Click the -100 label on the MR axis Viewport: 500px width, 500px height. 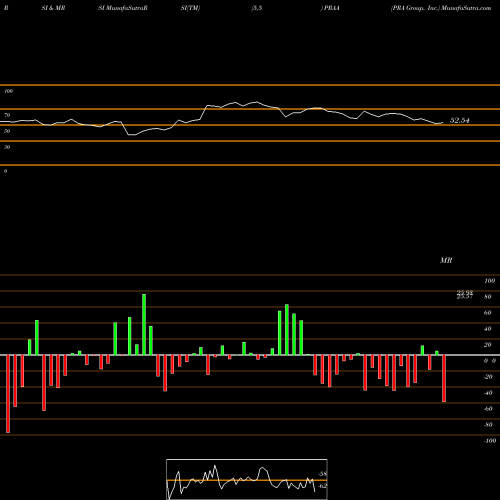click(489, 441)
